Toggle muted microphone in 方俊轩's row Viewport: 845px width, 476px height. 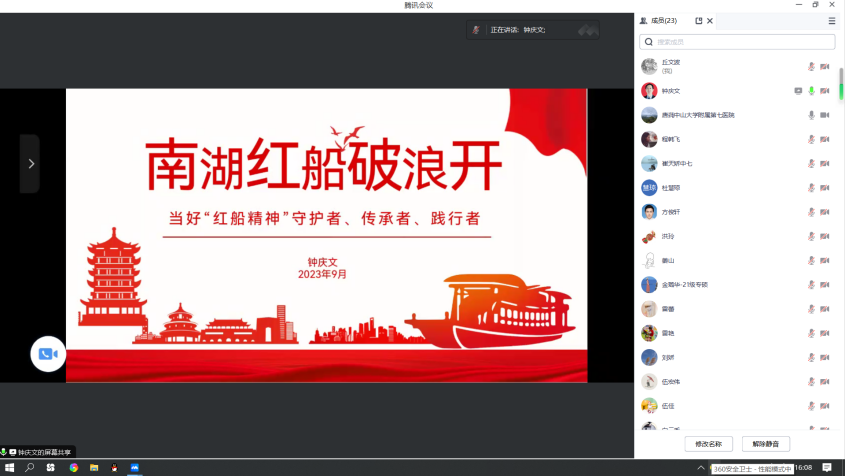(x=811, y=212)
